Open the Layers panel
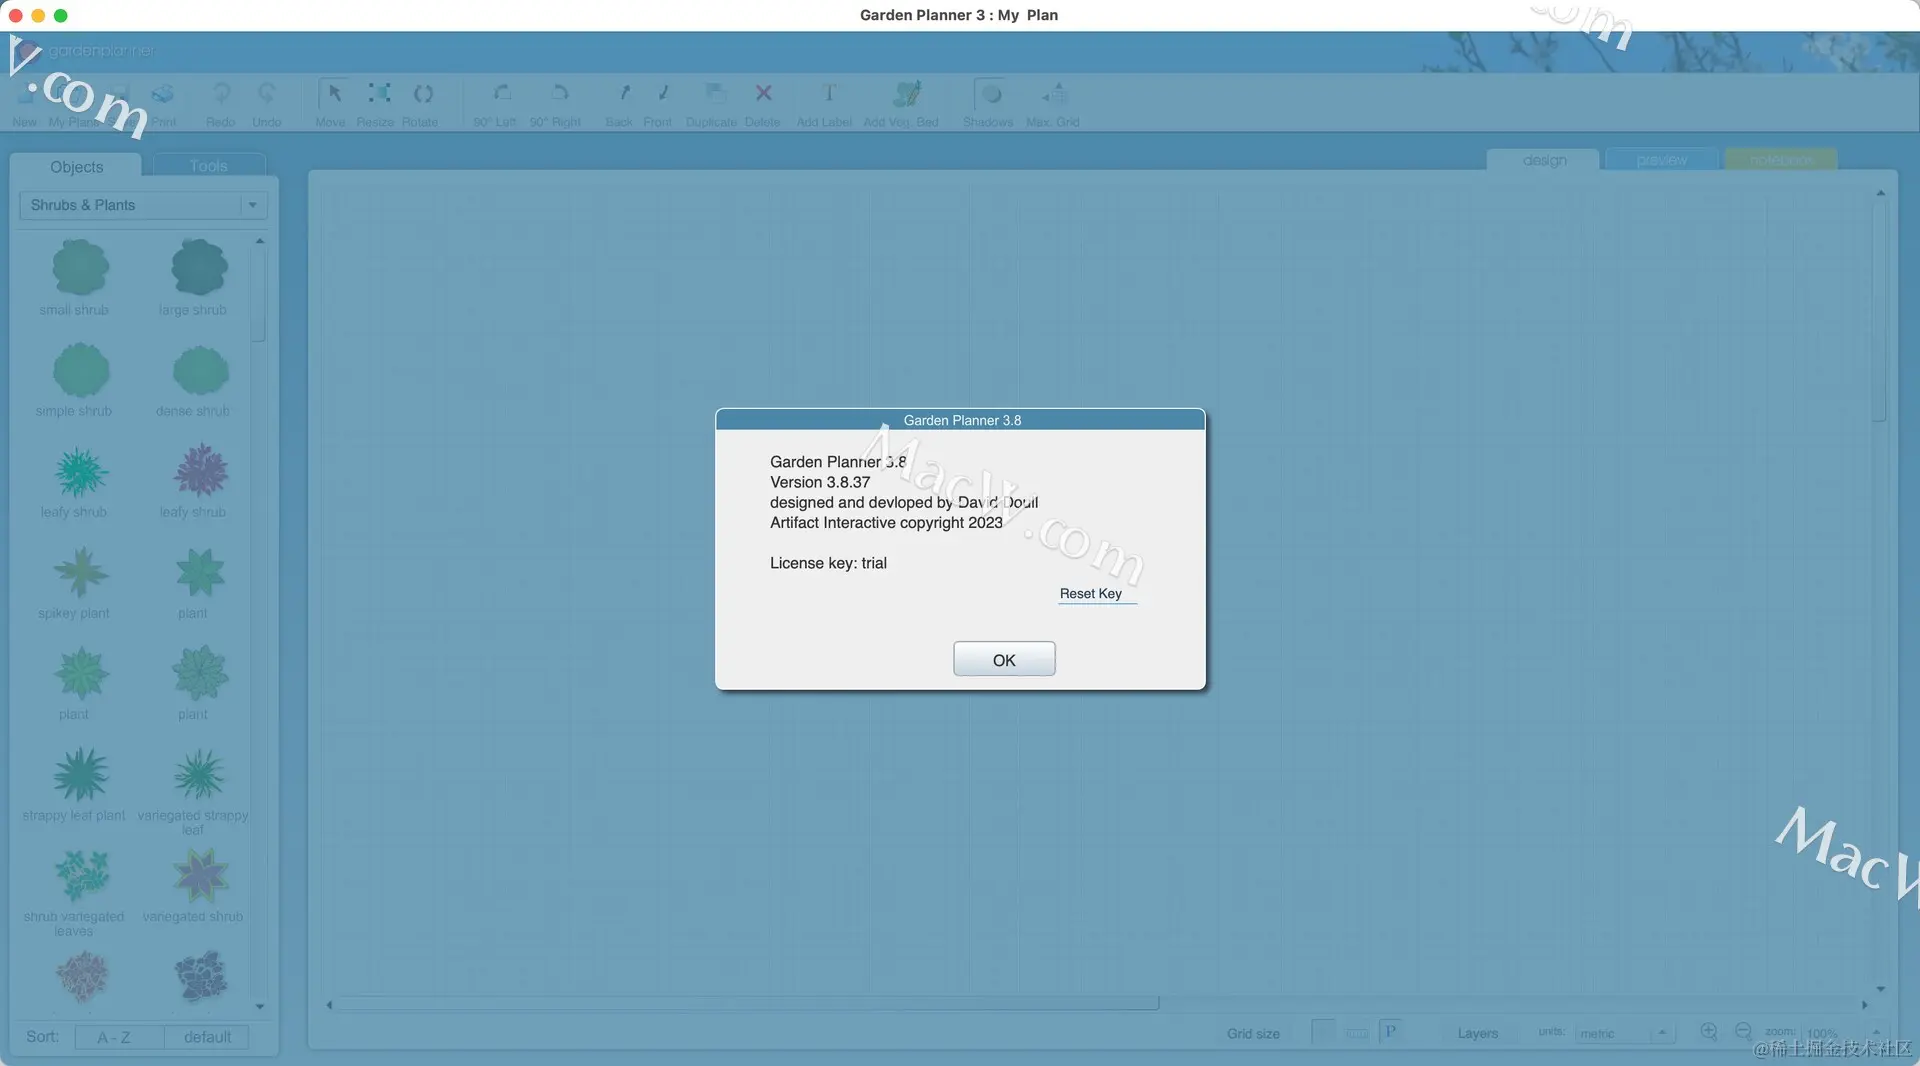Image resolution: width=1920 pixels, height=1066 pixels. click(1477, 1033)
